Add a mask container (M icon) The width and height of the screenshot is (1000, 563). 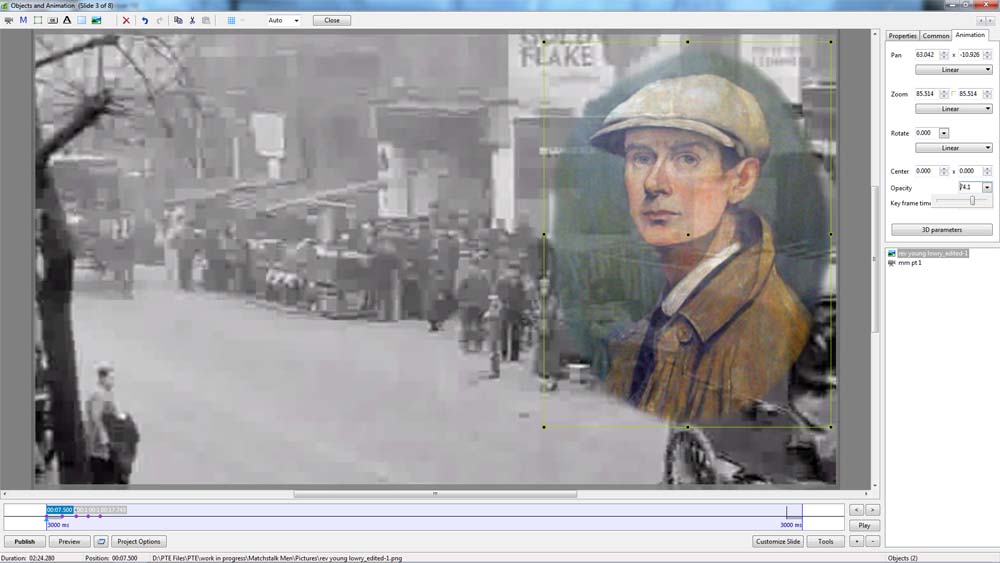click(23, 20)
